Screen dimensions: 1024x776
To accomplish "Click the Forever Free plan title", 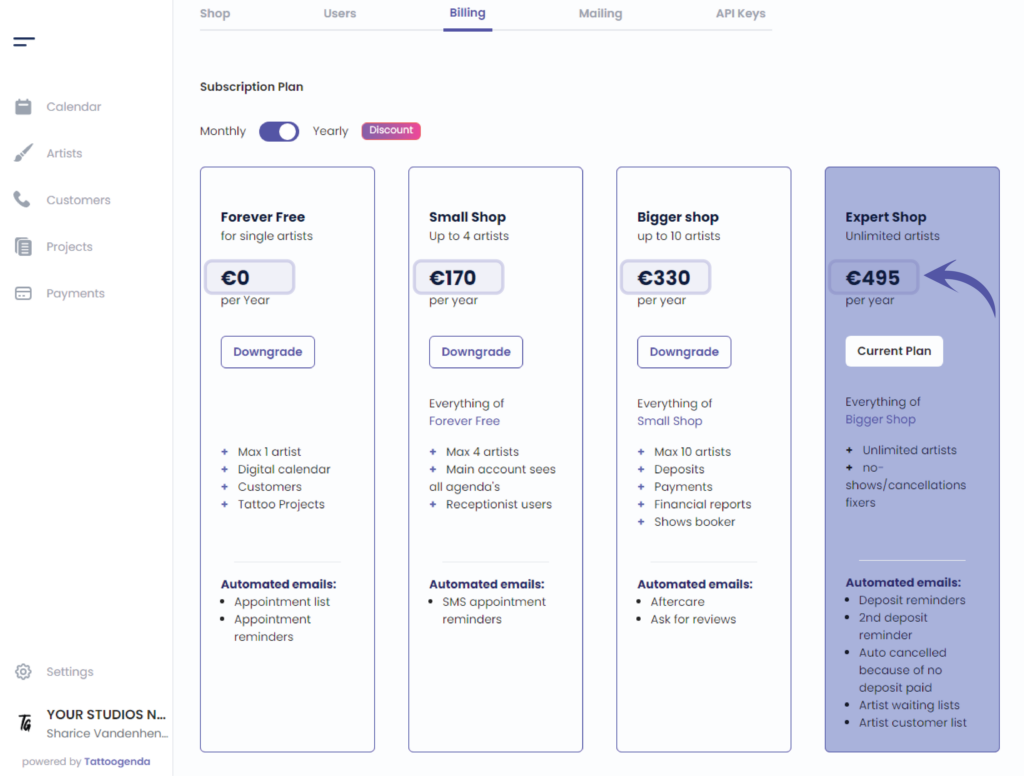I will tap(263, 217).
